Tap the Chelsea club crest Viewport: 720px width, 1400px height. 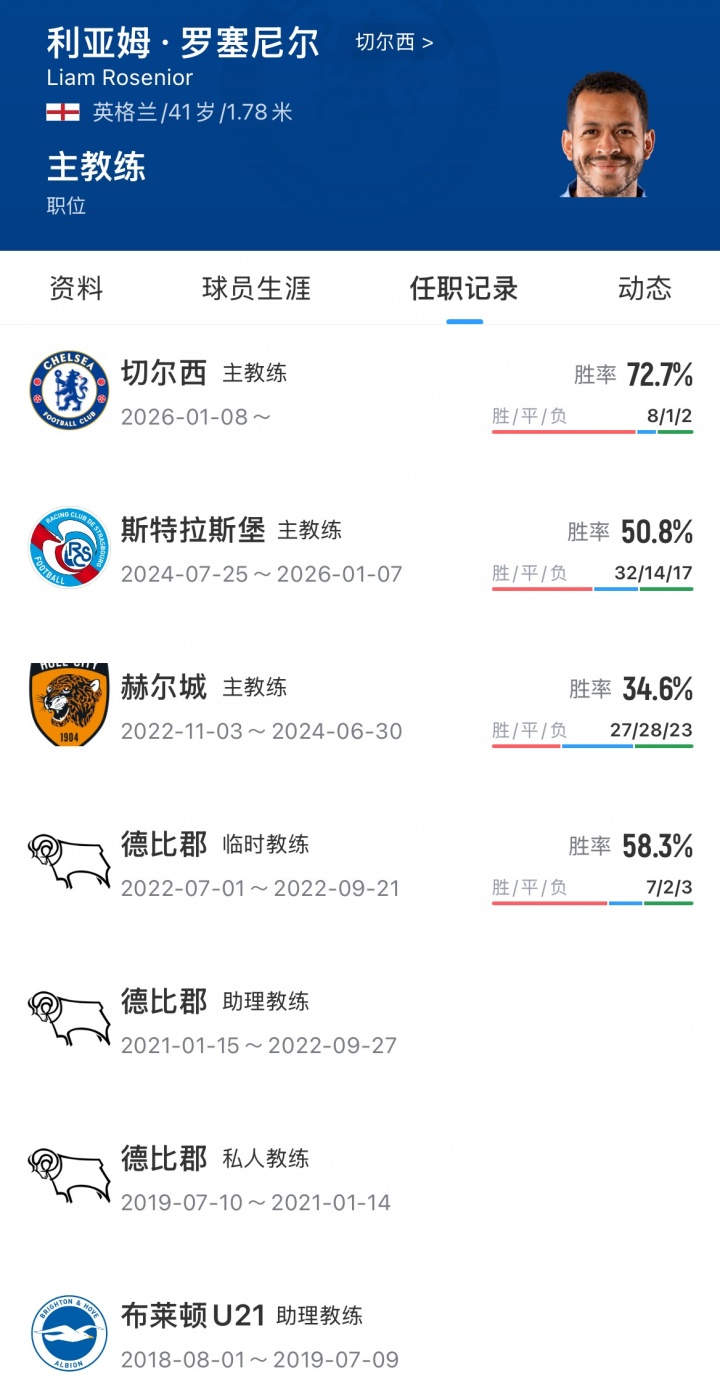pos(69,390)
